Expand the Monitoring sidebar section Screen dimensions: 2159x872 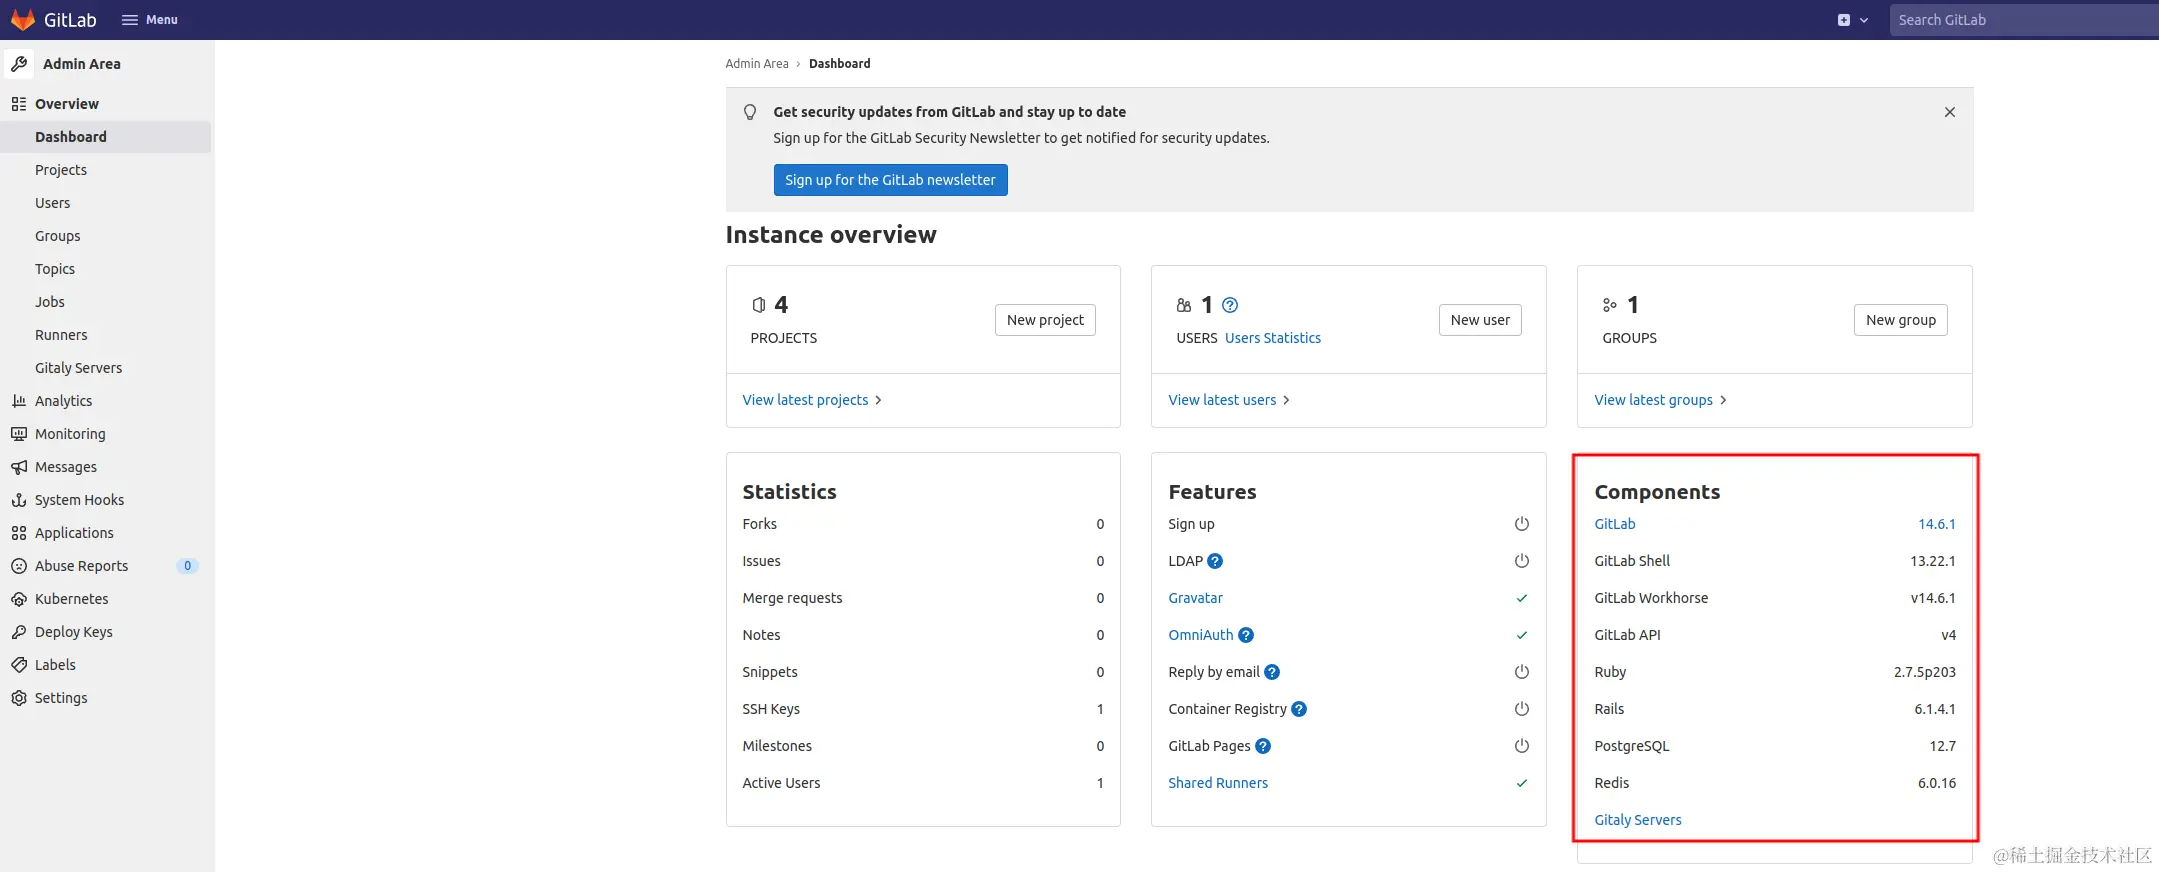click(70, 434)
